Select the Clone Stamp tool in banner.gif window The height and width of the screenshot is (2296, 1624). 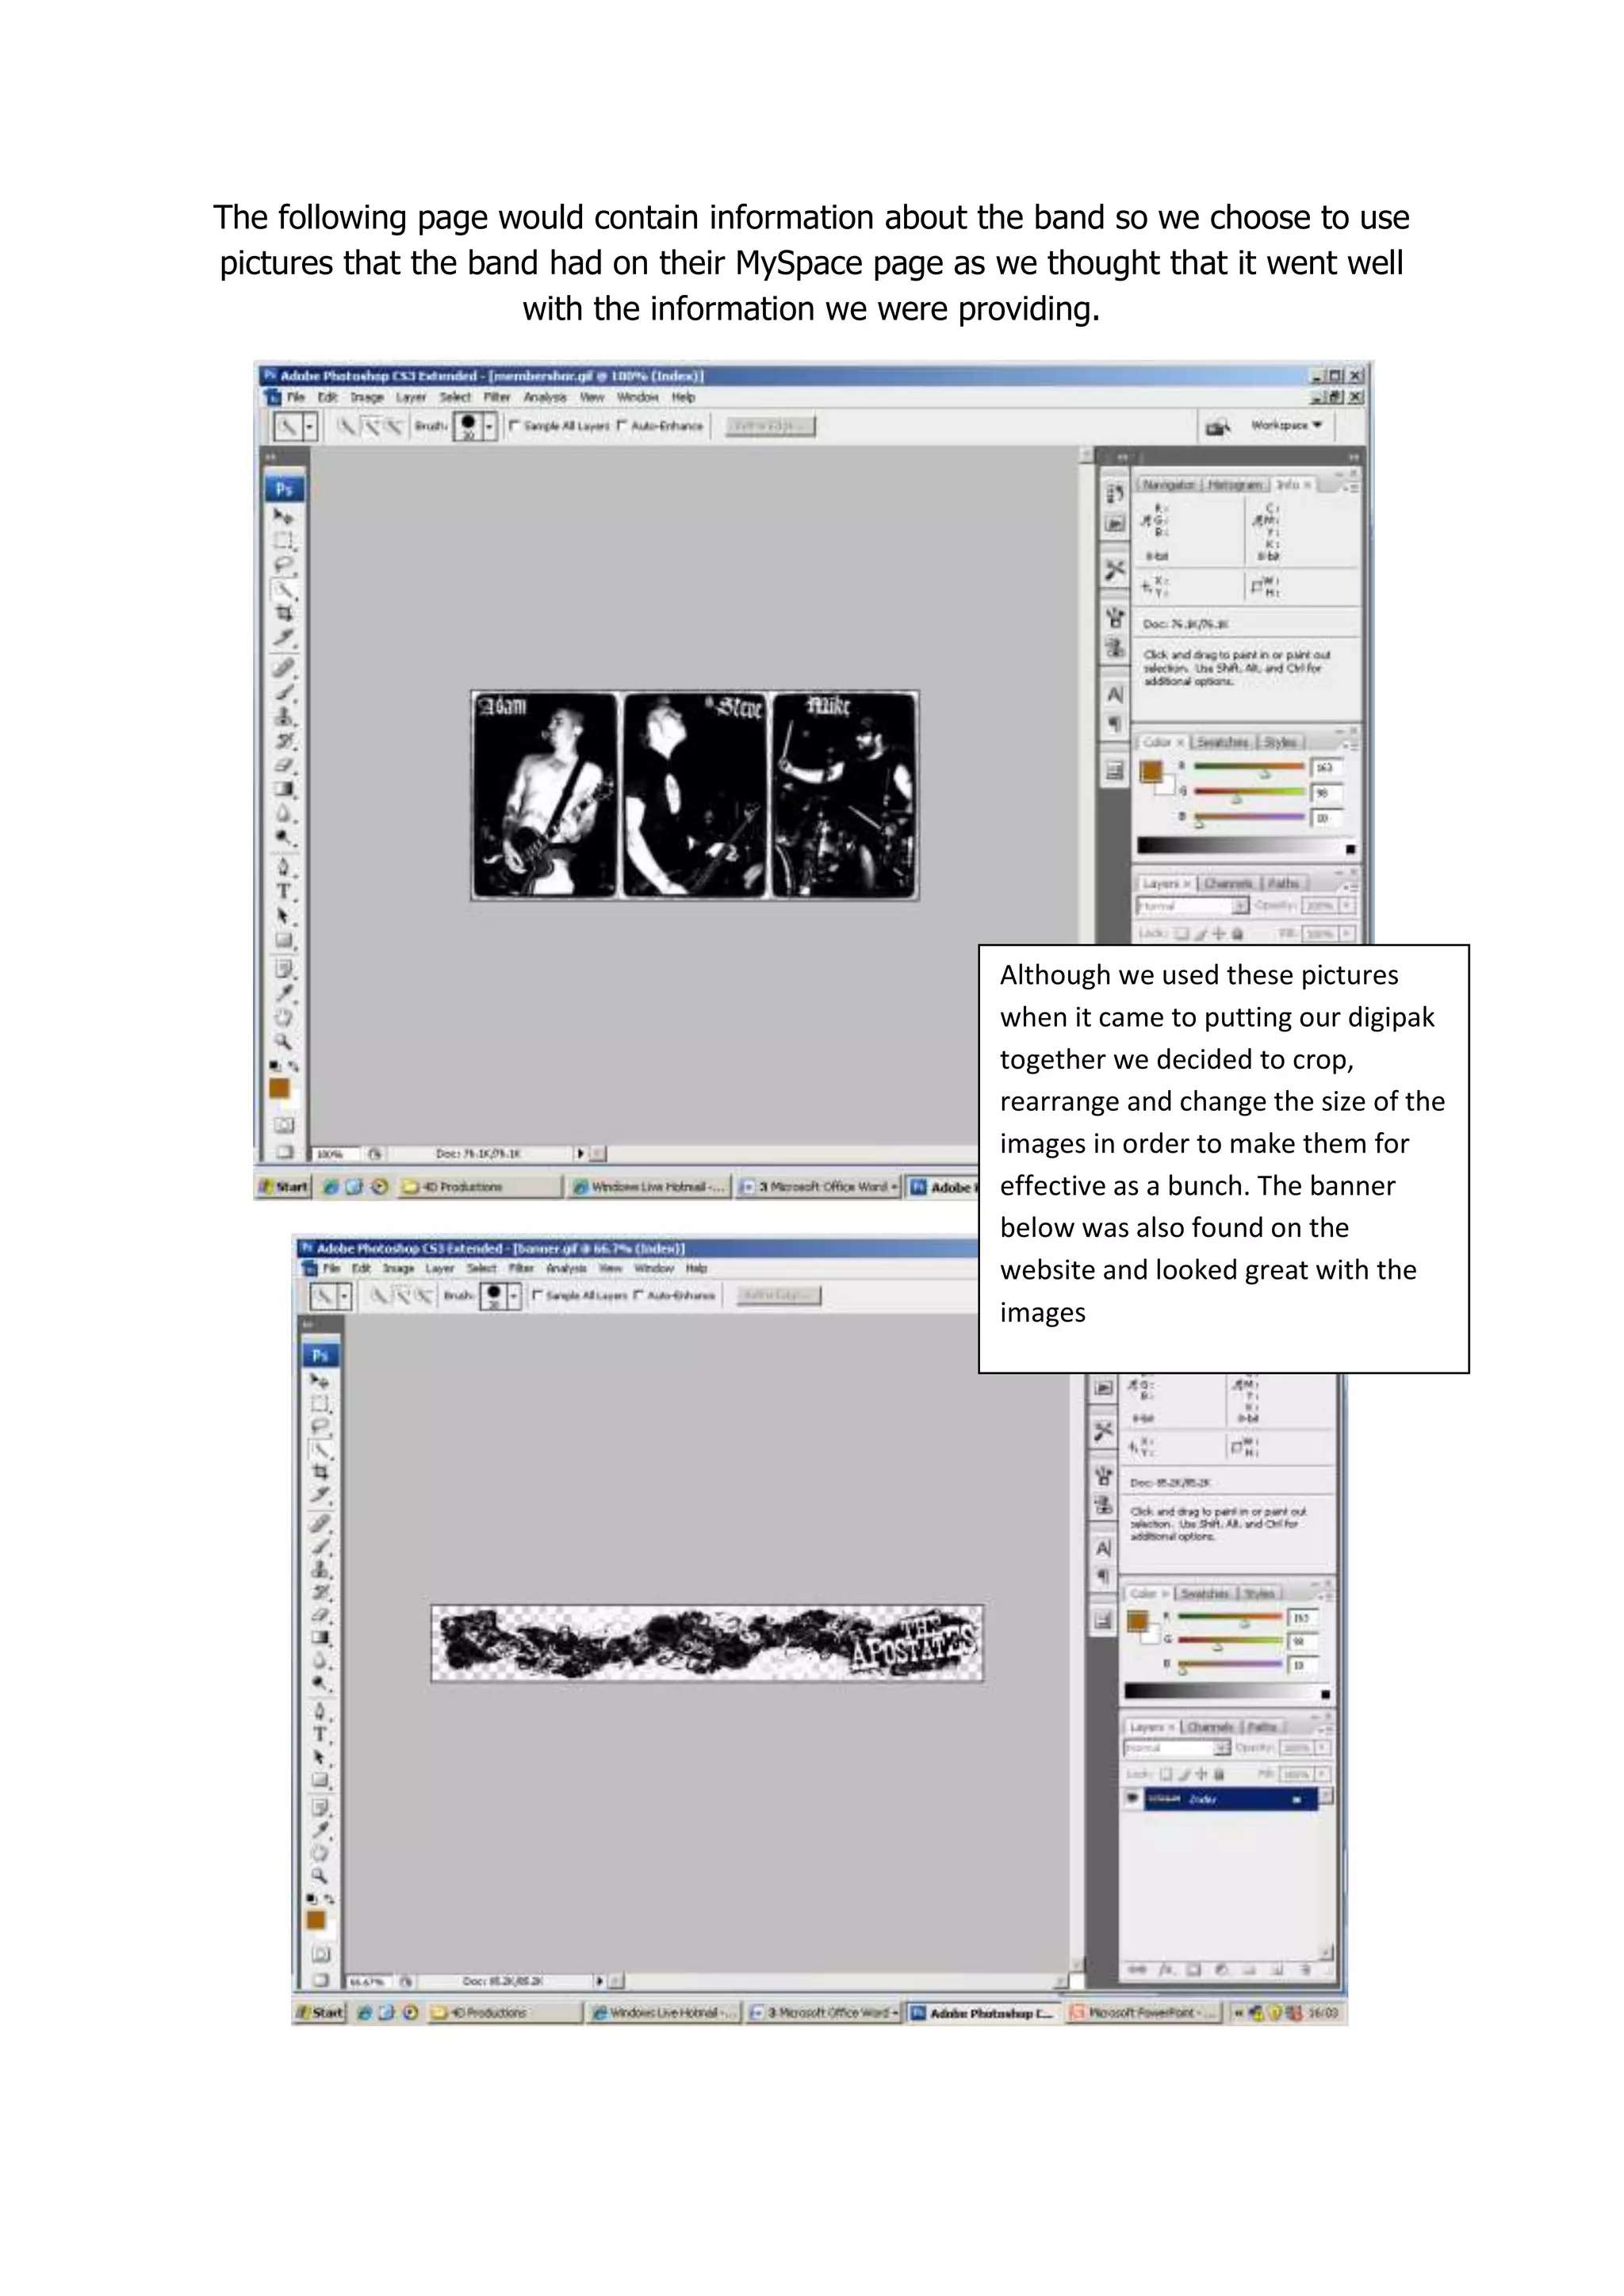[x=320, y=1570]
